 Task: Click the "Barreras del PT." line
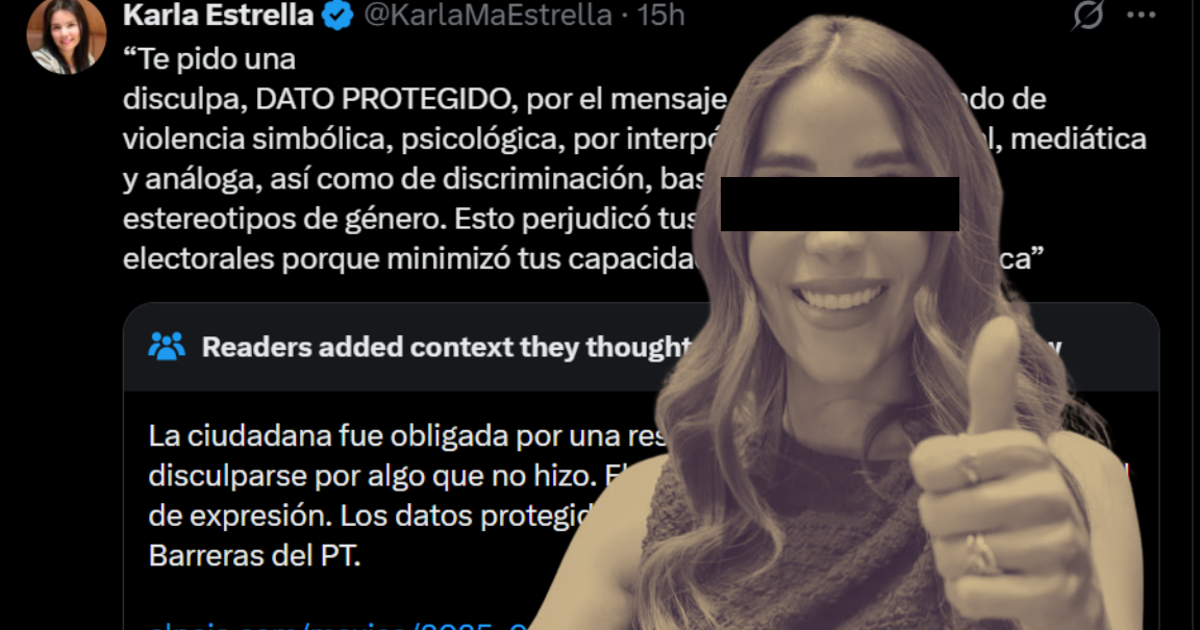click(x=254, y=556)
